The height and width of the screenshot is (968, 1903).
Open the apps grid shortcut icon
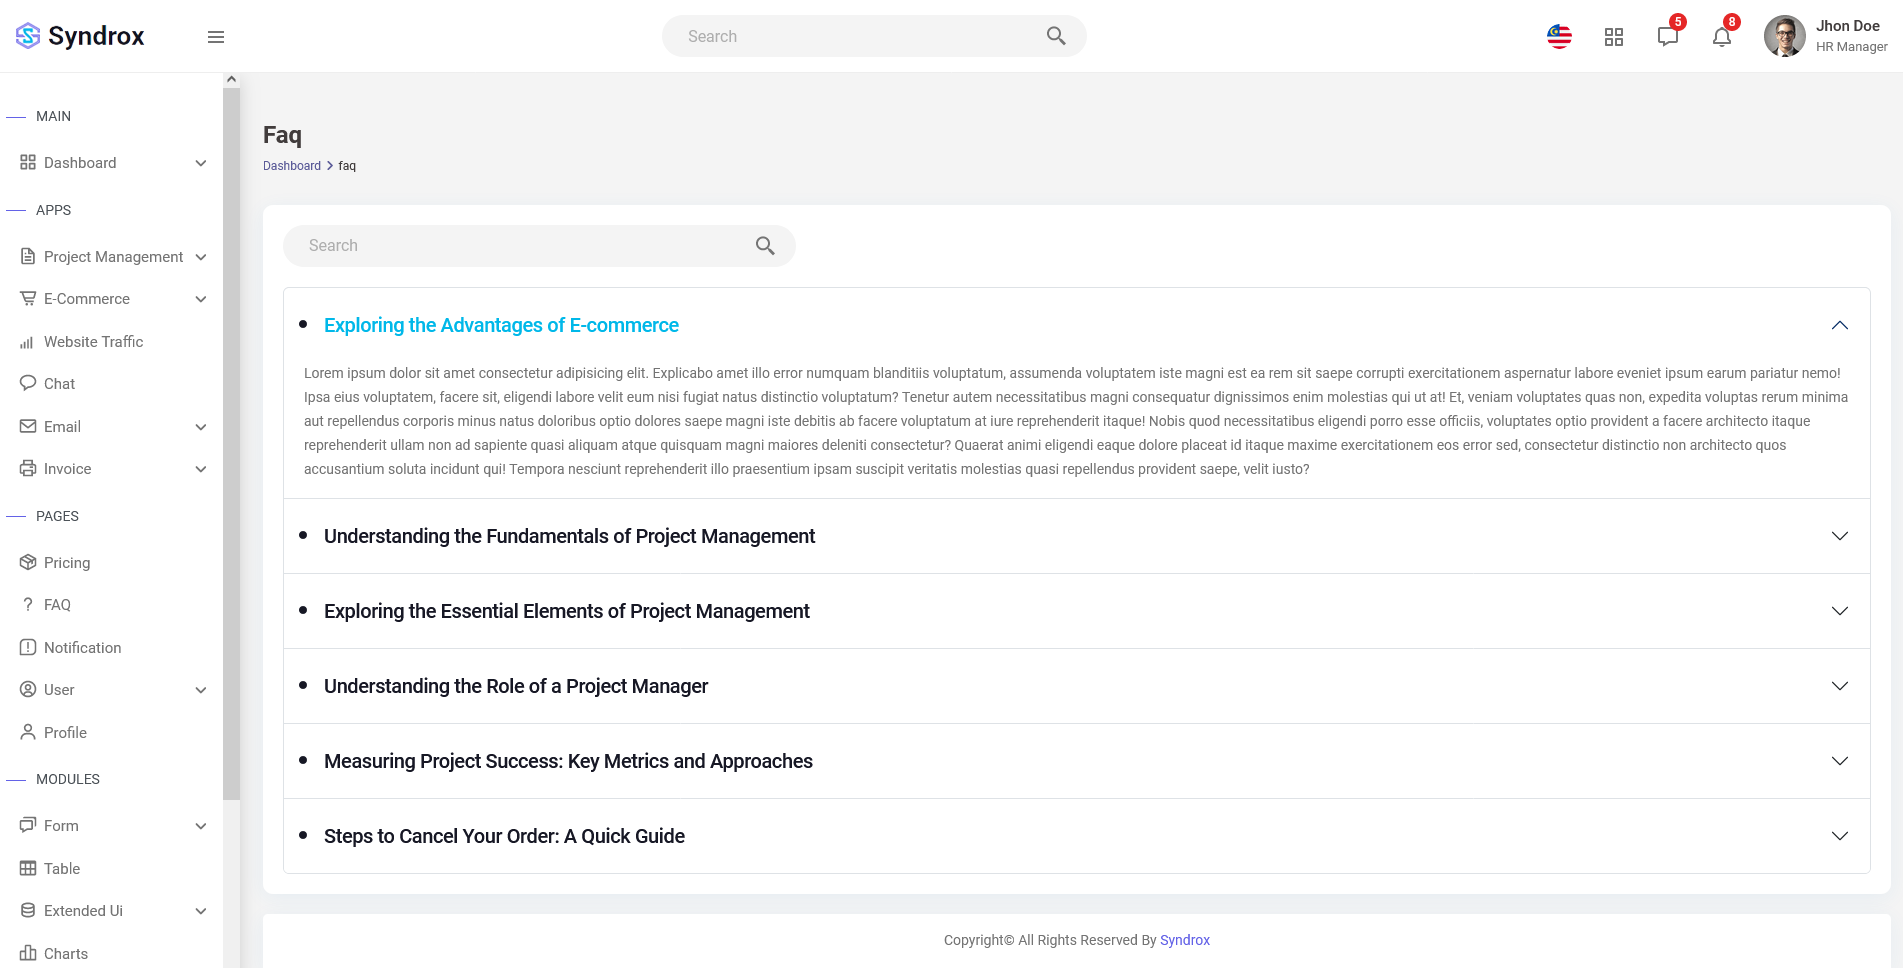tap(1613, 37)
